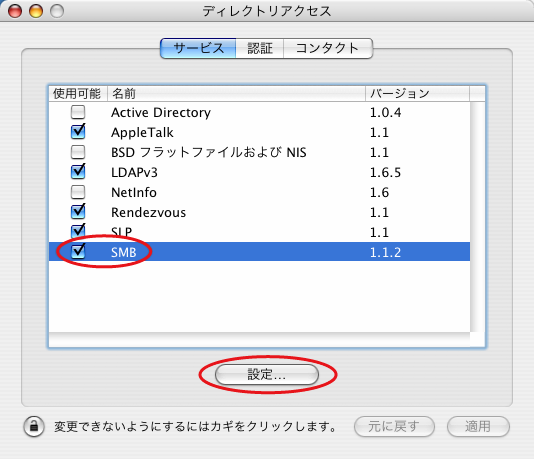Click the 元に戻す revert button

pyautogui.click(x=394, y=426)
